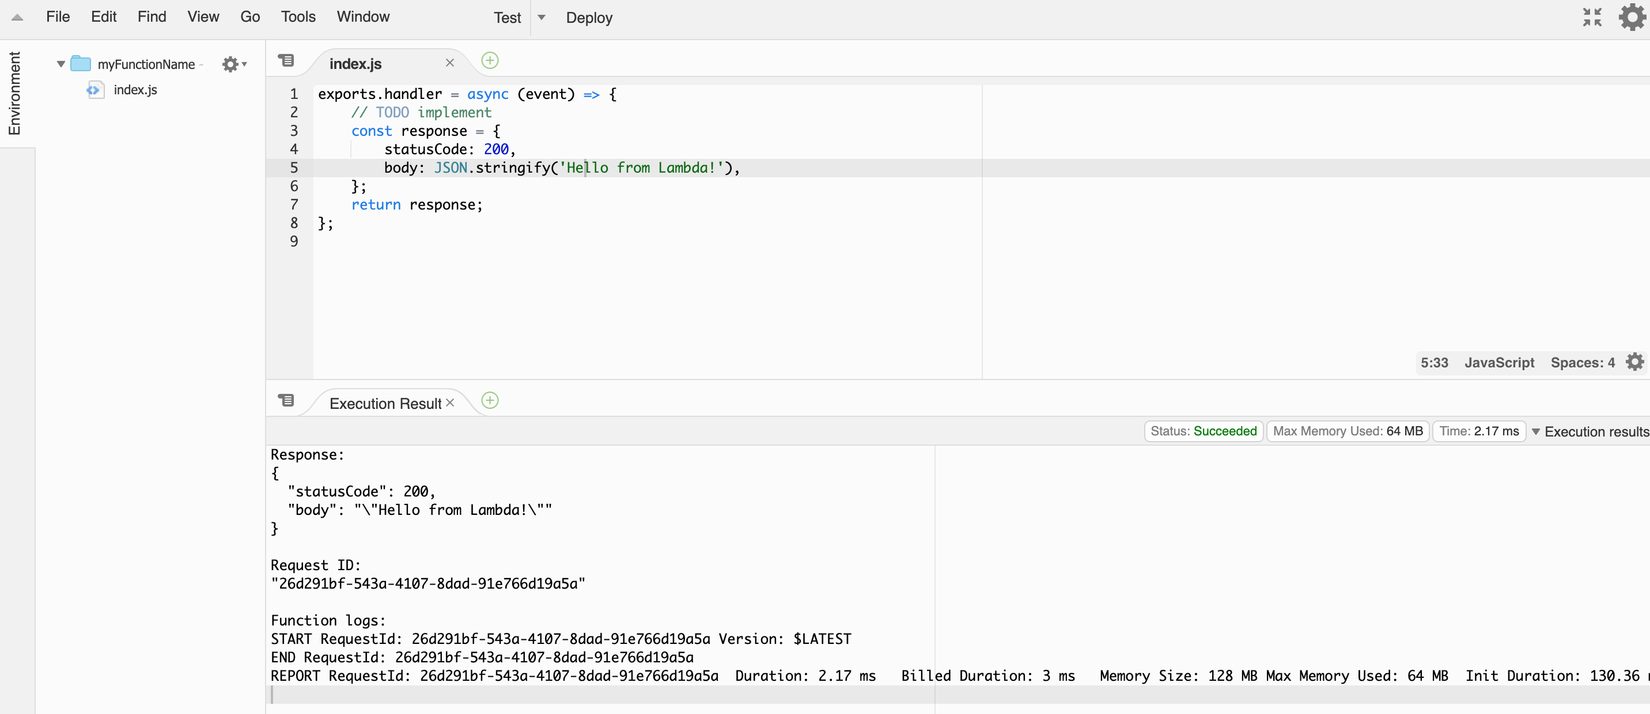
Task: Open the Test dropdown arrow
Action: click(542, 17)
